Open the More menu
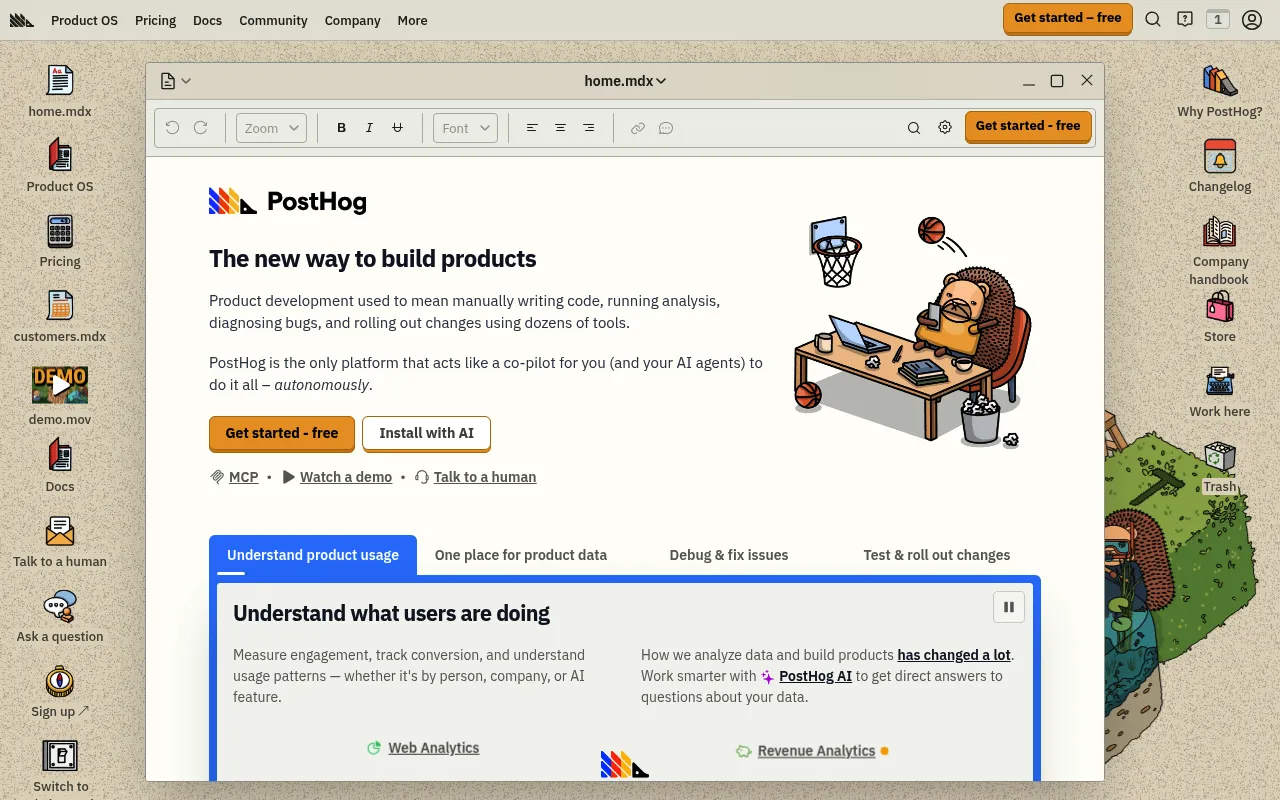Image resolution: width=1280 pixels, height=800 pixels. coord(412,20)
